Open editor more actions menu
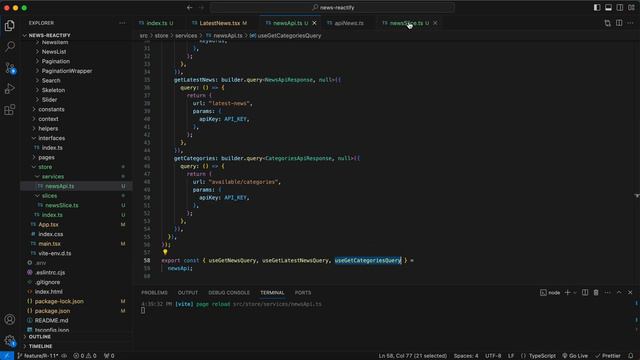The image size is (640, 360). click(630, 23)
